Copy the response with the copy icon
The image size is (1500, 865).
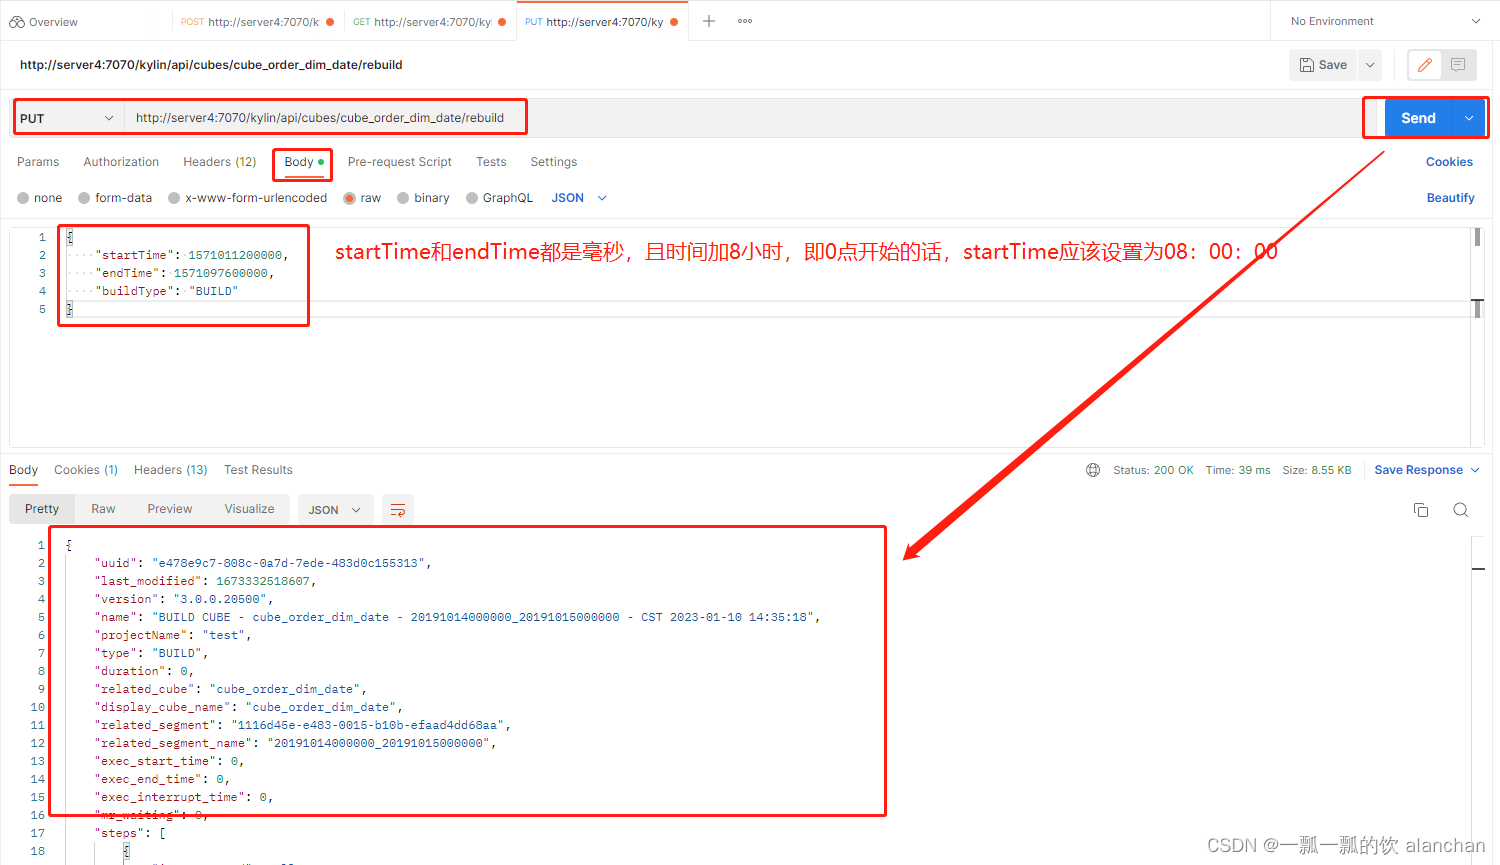click(x=1421, y=510)
